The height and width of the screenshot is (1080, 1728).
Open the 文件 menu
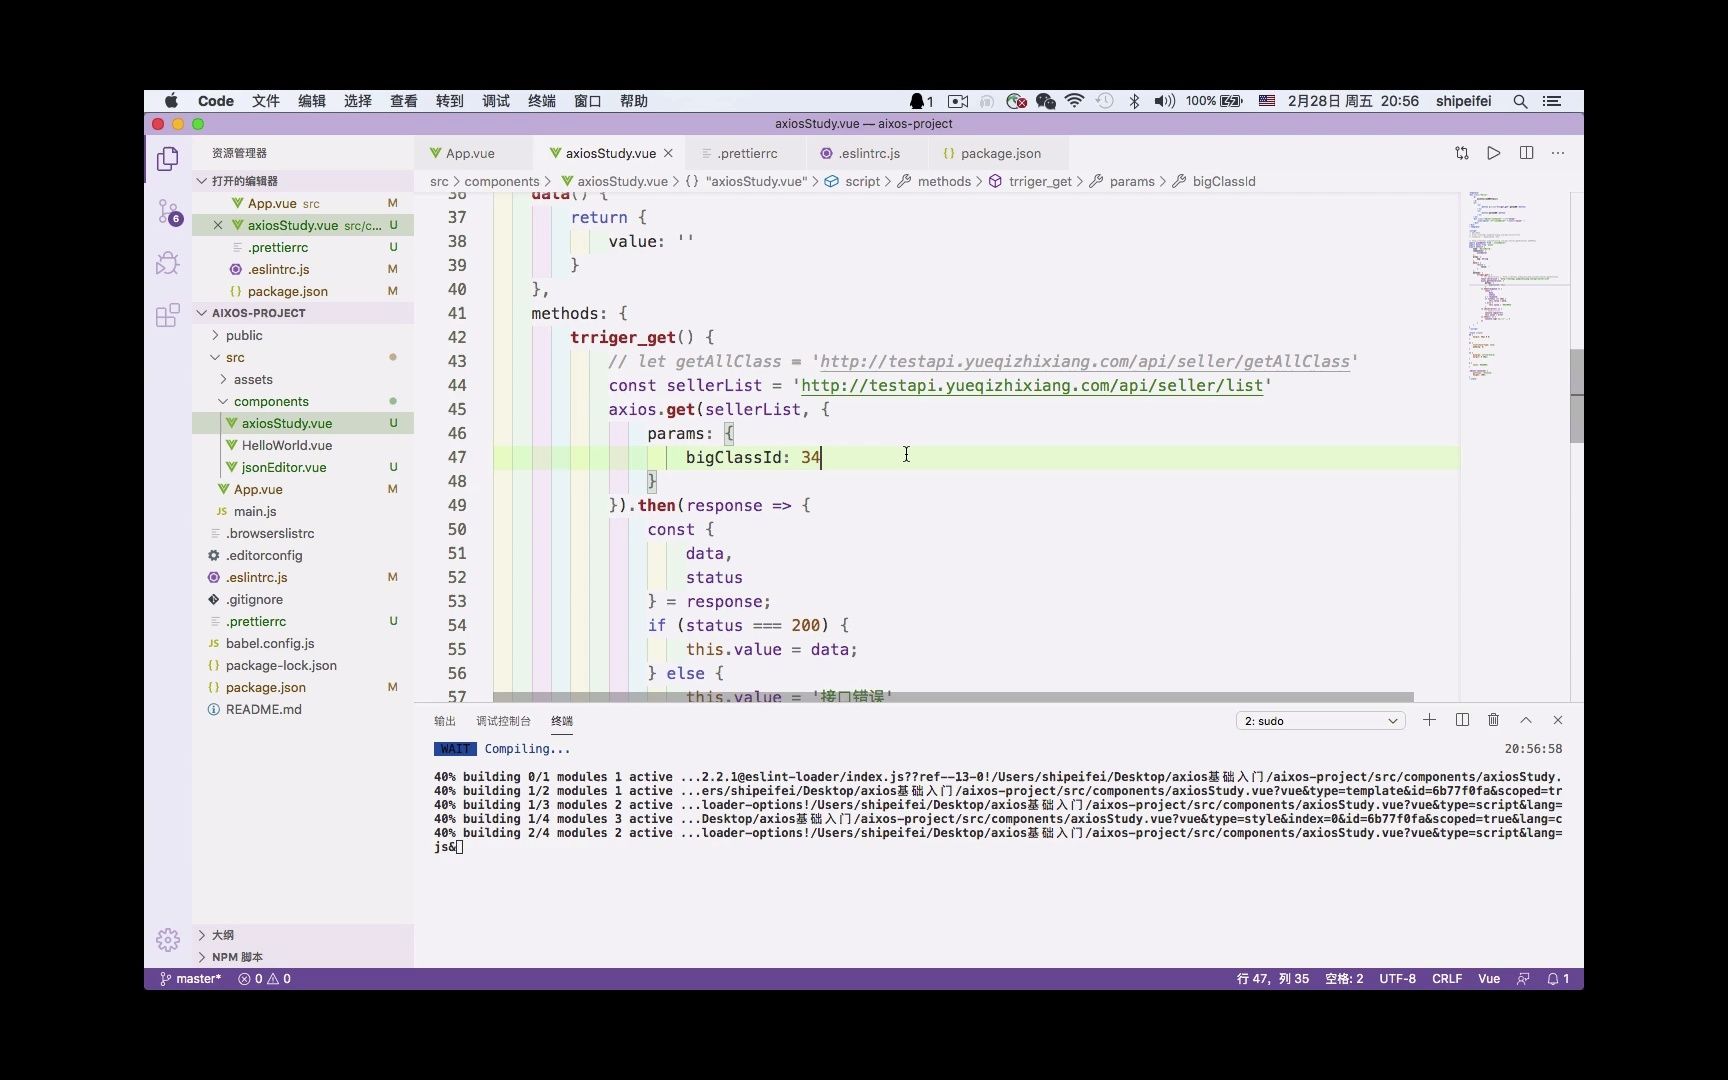tap(266, 101)
